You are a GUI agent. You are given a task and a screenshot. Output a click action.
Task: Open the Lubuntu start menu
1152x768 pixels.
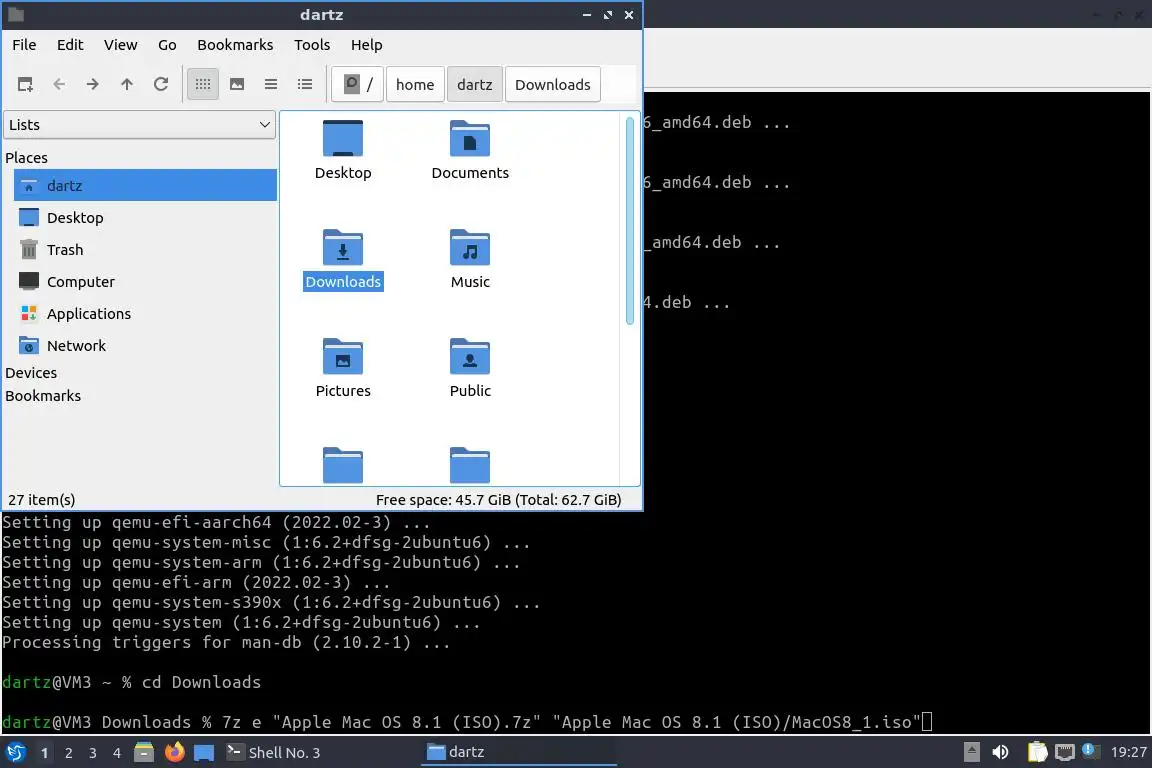tap(15, 752)
